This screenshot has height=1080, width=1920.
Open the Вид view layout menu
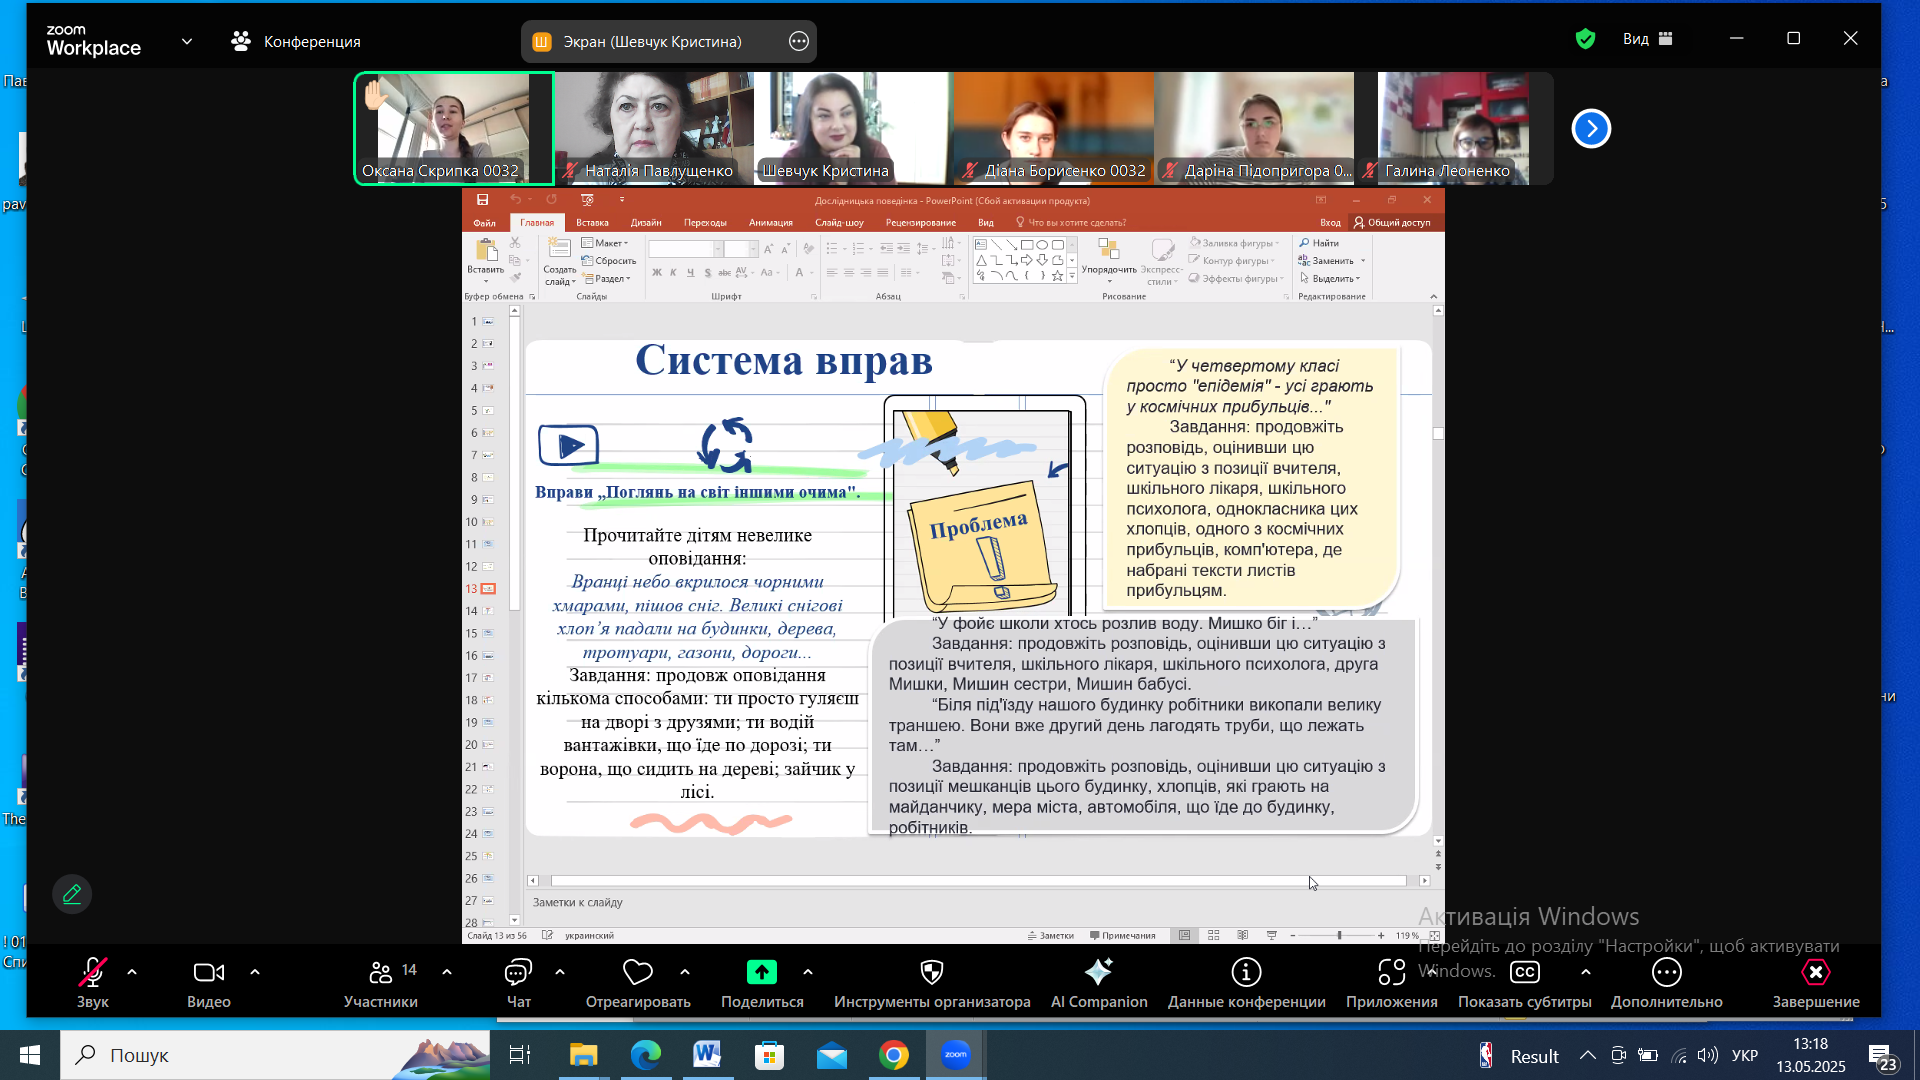point(1648,39)
